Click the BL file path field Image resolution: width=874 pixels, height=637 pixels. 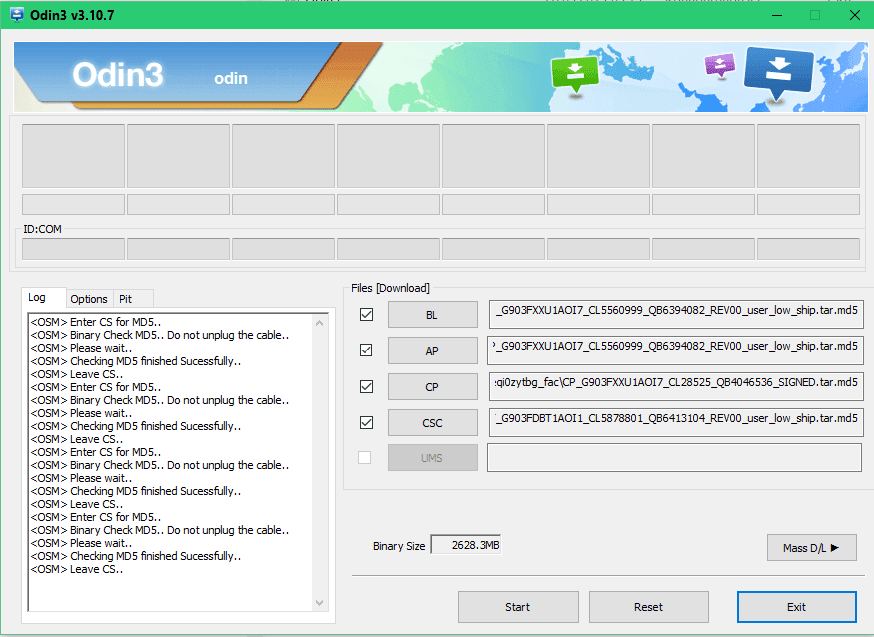point(676,314)
